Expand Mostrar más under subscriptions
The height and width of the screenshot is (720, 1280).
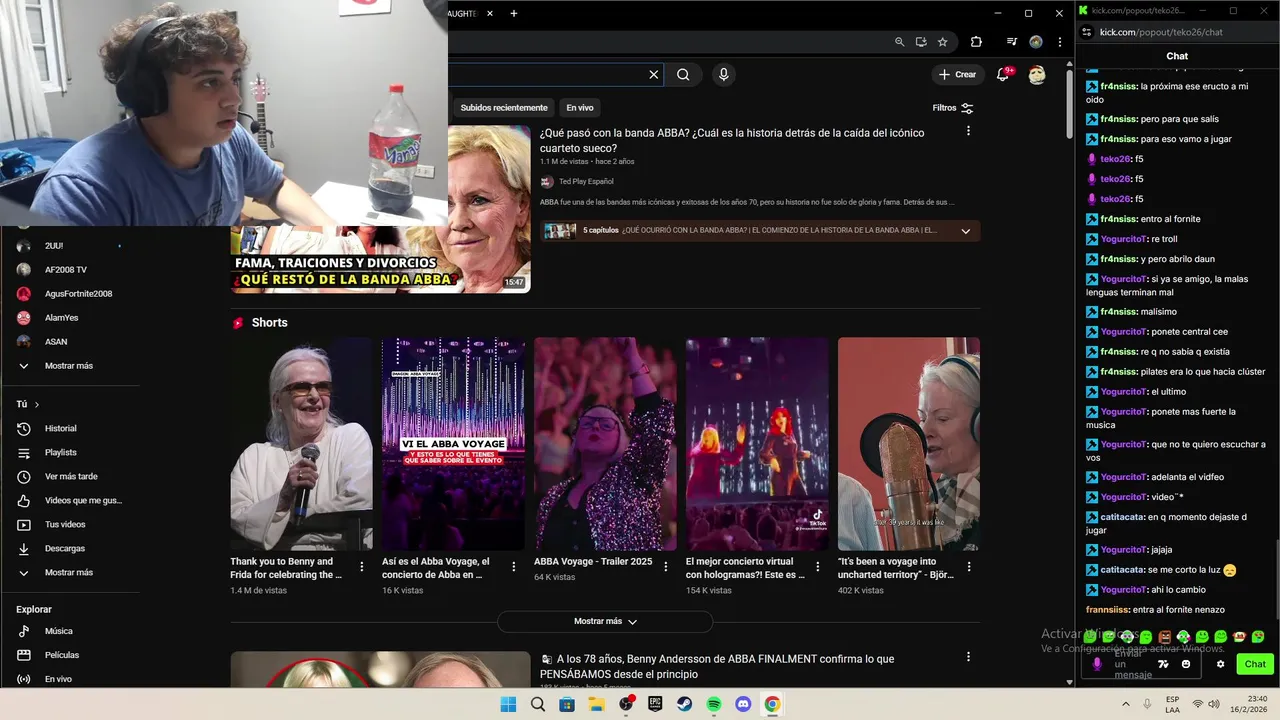tap(70, 366)
